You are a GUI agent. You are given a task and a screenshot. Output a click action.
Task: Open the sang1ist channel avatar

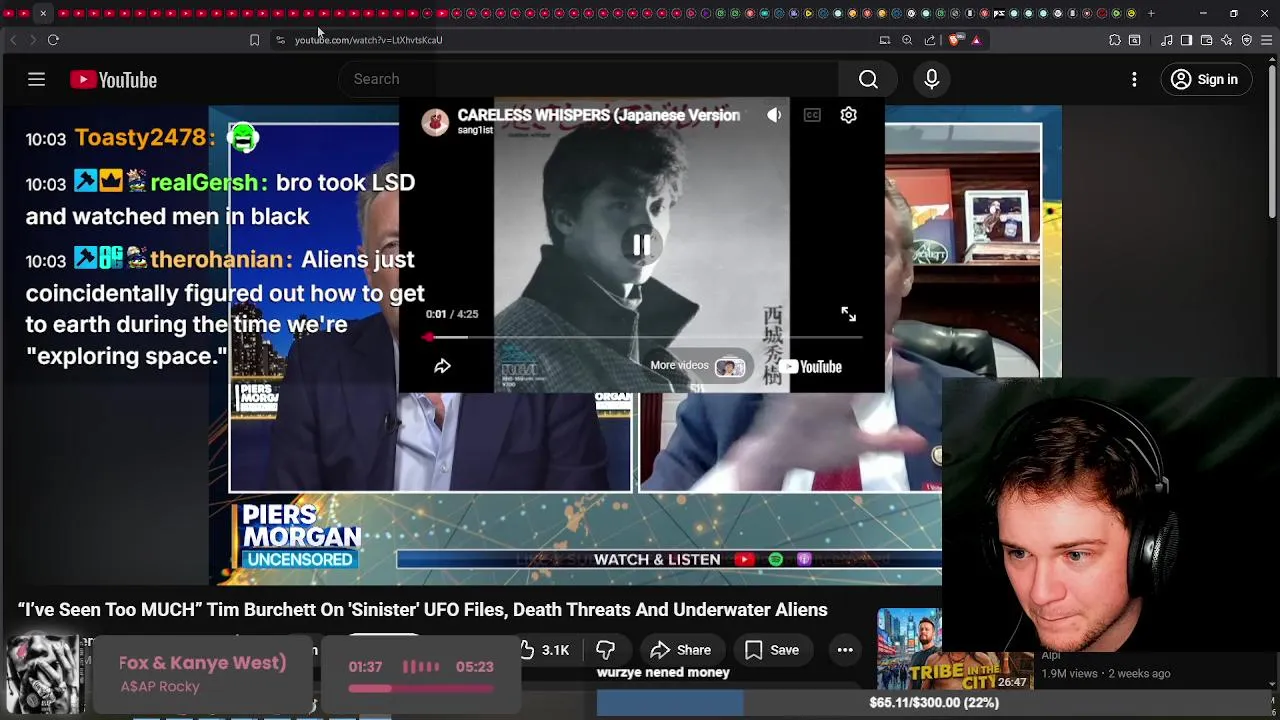pyautogui.click(x=435, y=122)
